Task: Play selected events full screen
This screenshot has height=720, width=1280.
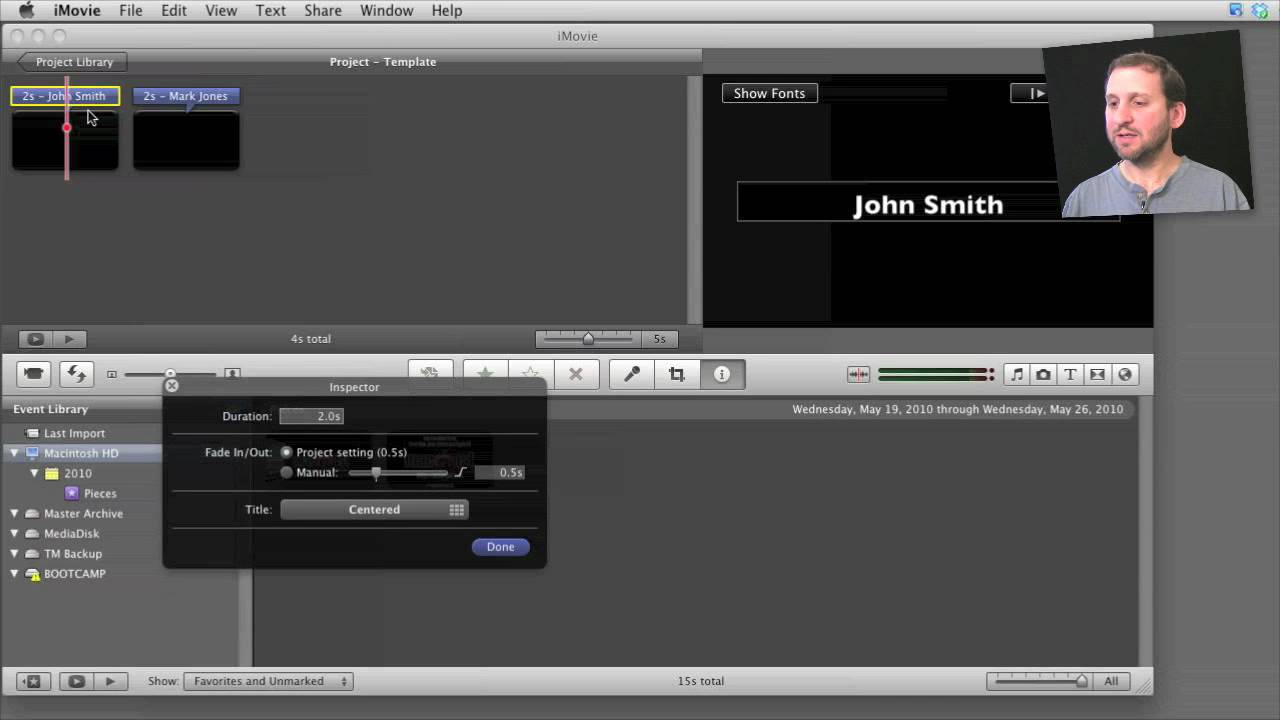Action: pos(76,681)
